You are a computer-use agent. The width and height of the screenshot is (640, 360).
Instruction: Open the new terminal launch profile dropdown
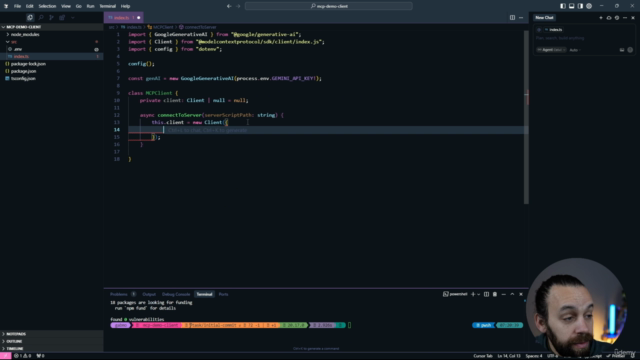[479, 294]
